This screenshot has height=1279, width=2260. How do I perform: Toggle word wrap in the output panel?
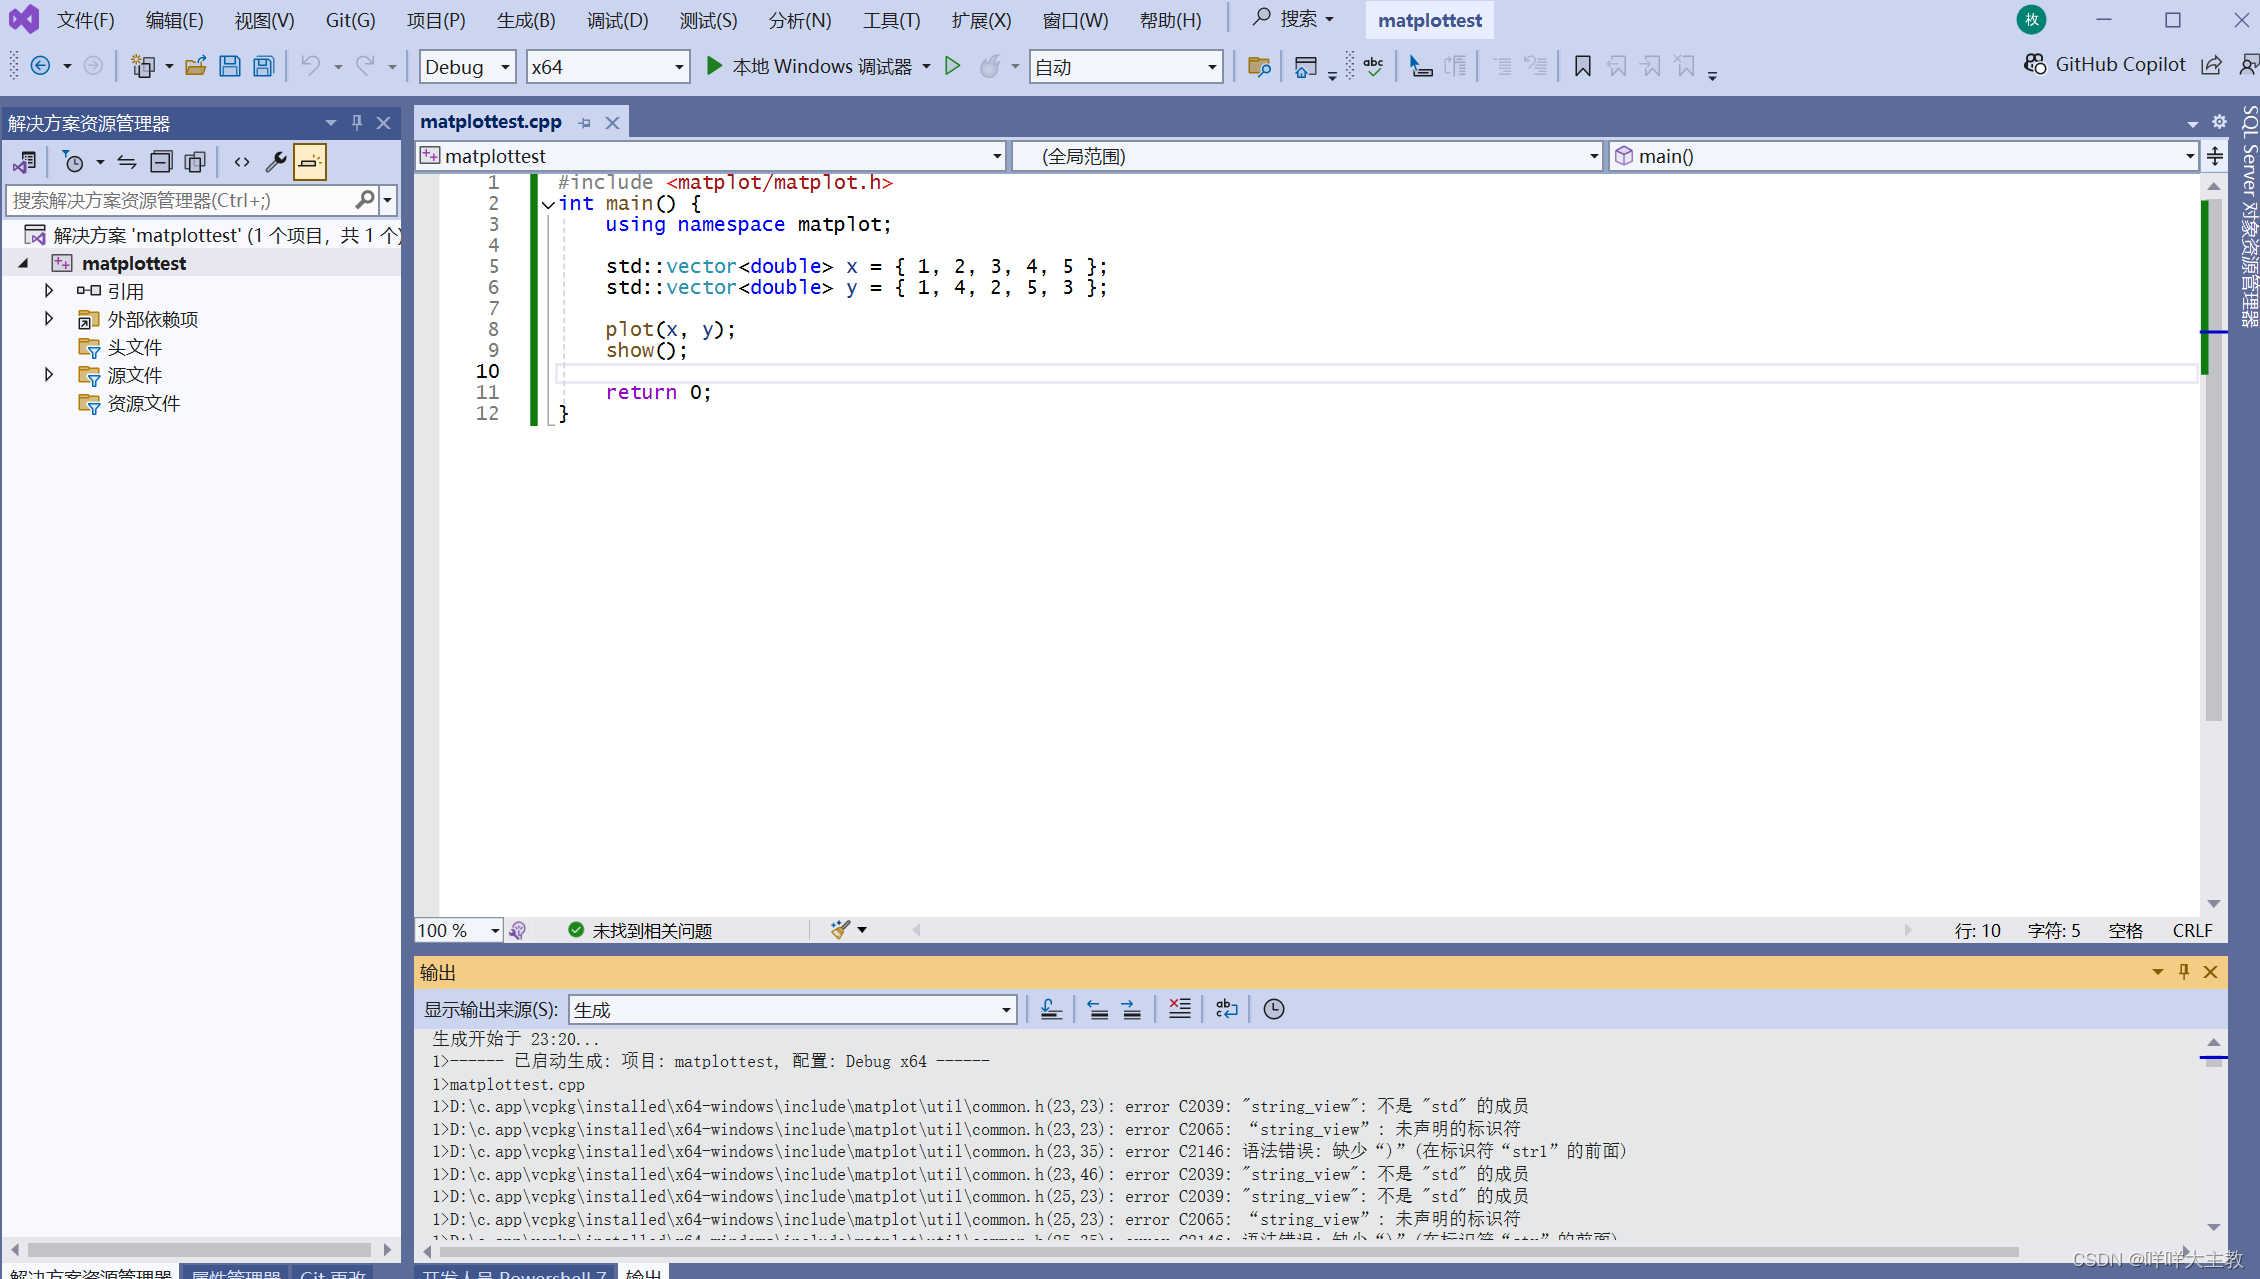1226,1009
